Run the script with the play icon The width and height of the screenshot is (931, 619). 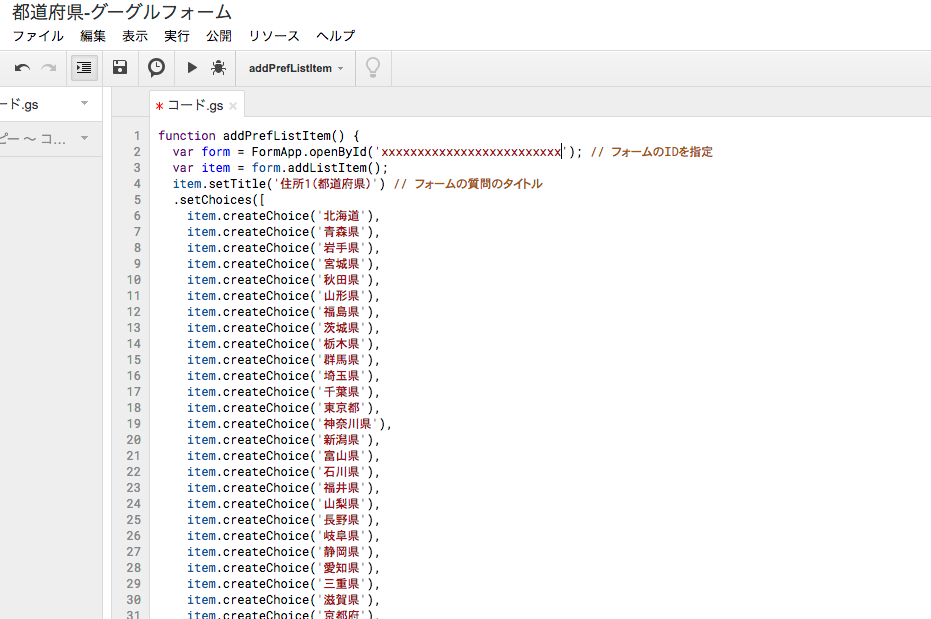click(x=191, y=68)
